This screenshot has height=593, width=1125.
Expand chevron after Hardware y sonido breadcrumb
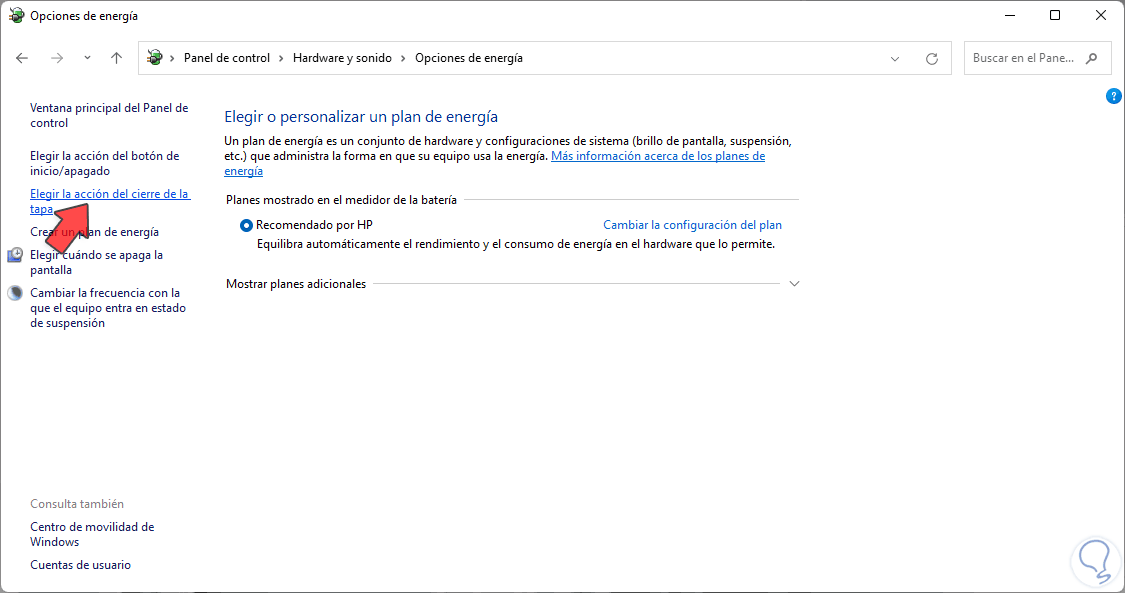pos(403,58)
